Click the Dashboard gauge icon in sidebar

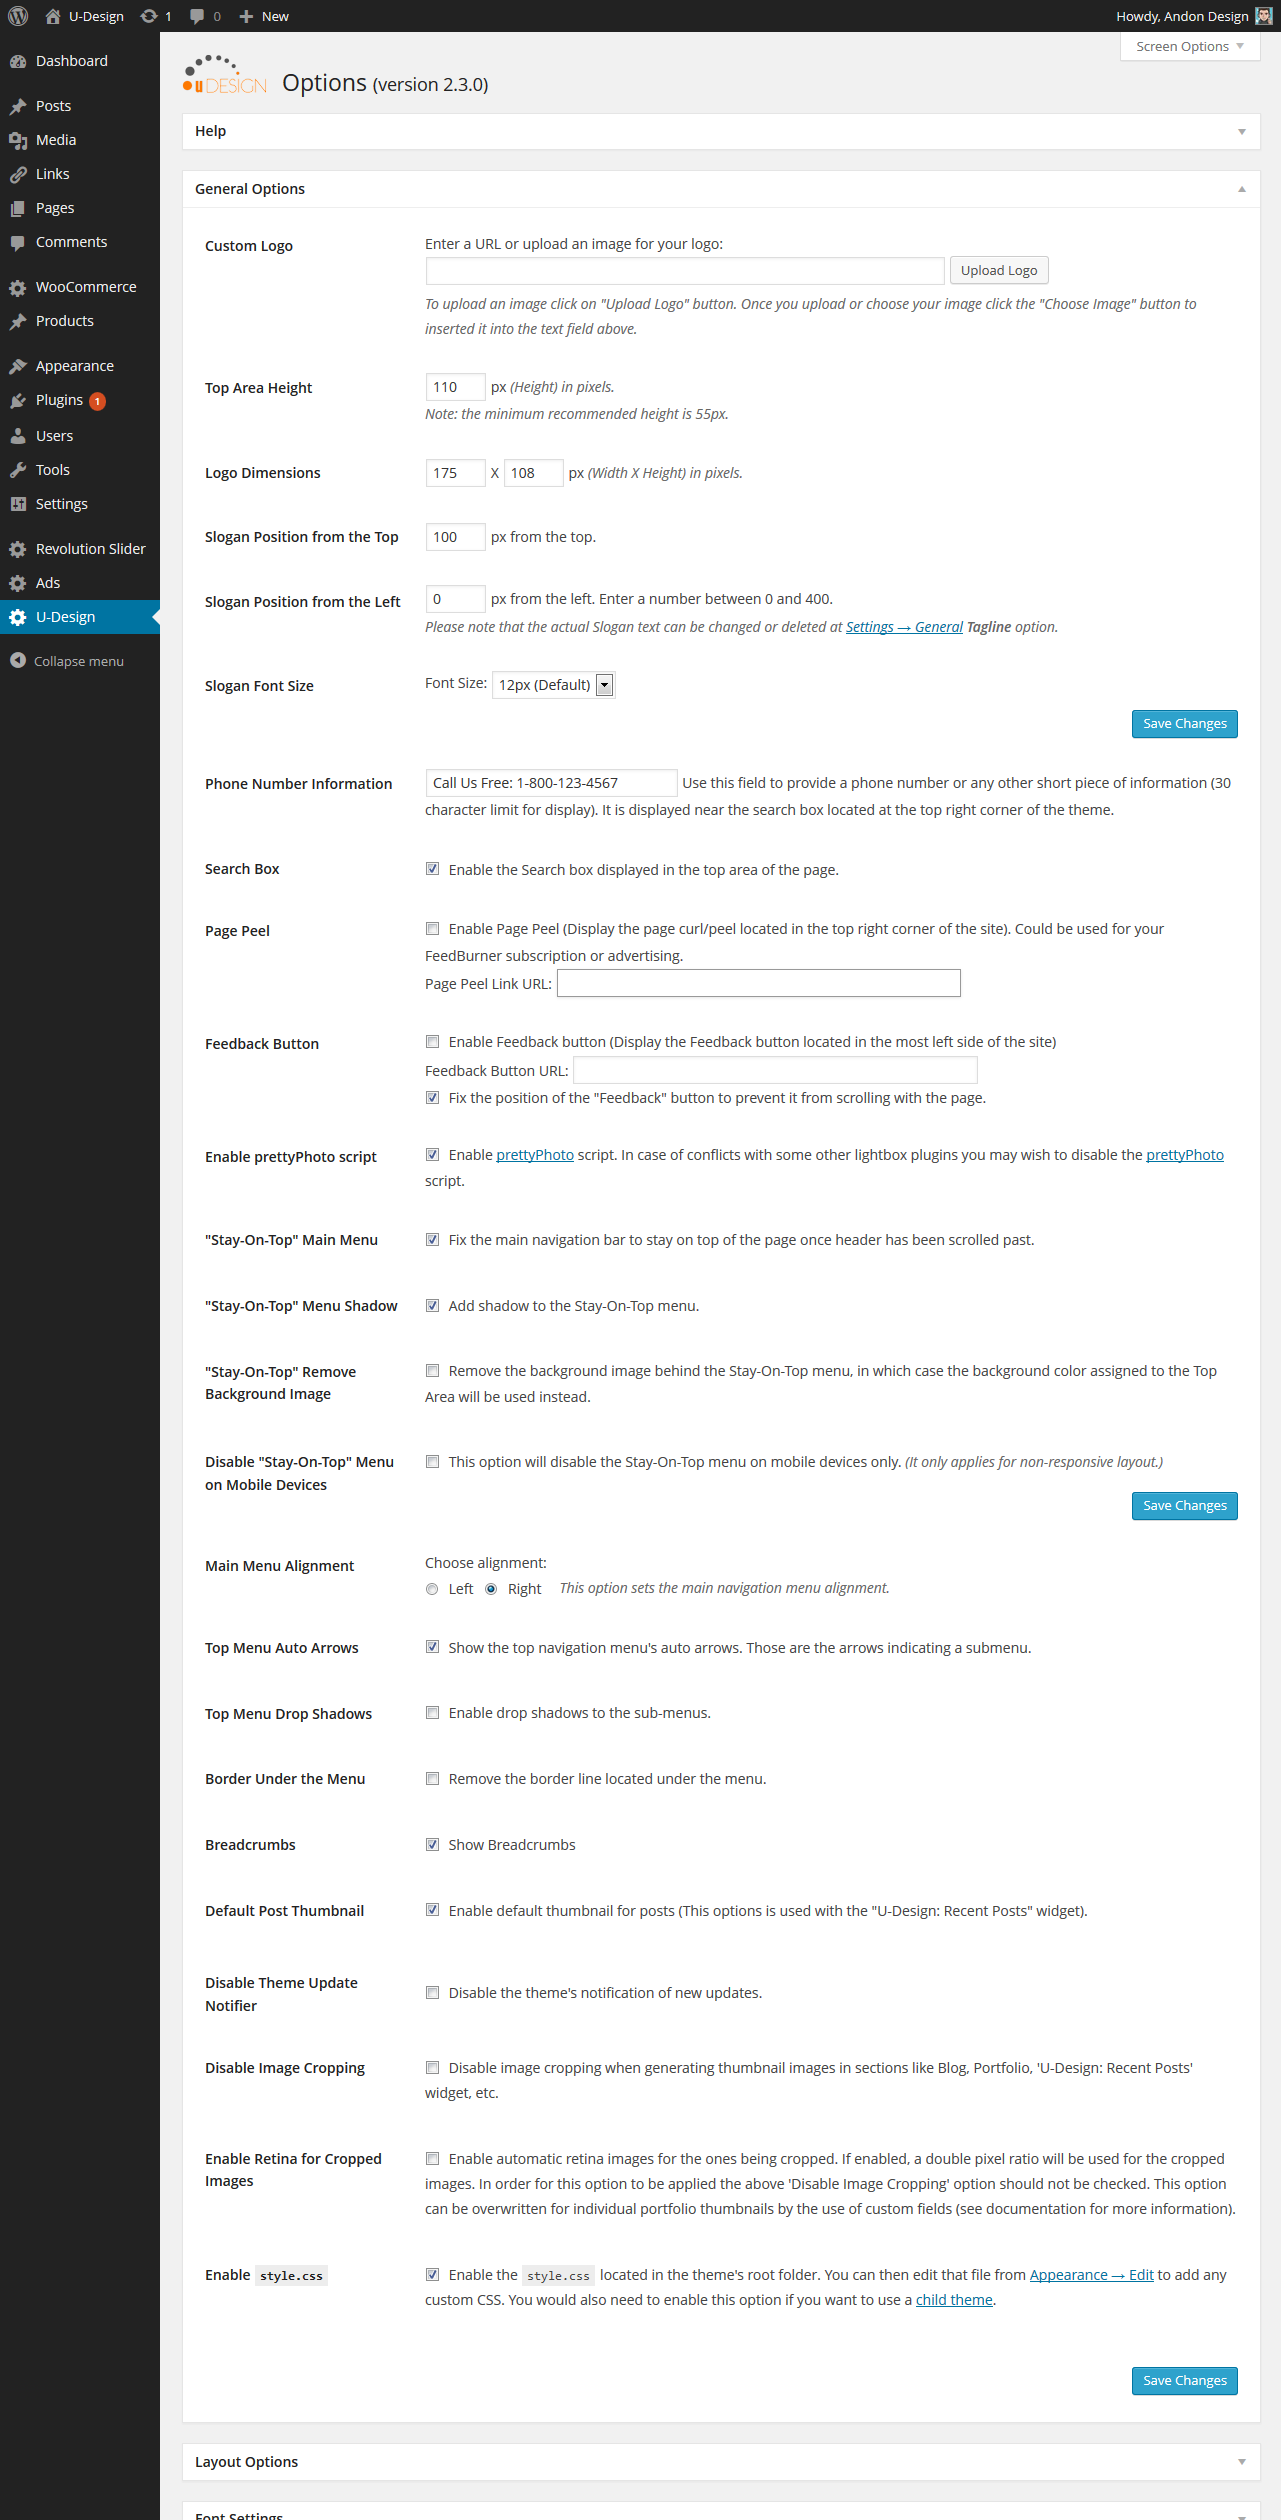[x=18, y=61]
